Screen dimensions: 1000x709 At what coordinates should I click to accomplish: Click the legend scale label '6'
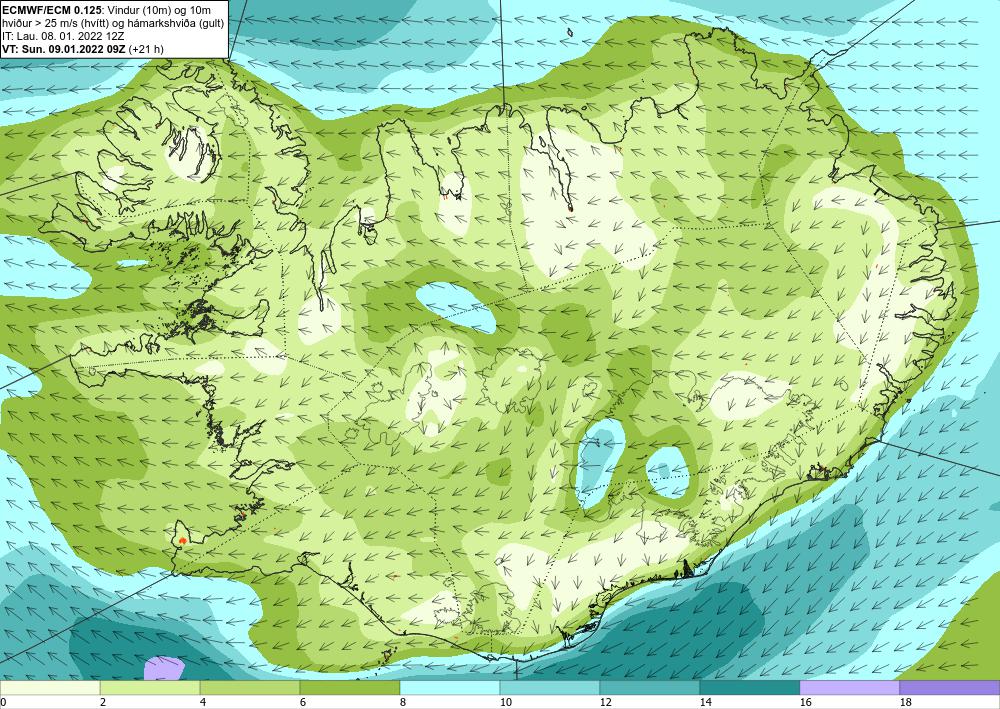(303, 702)
